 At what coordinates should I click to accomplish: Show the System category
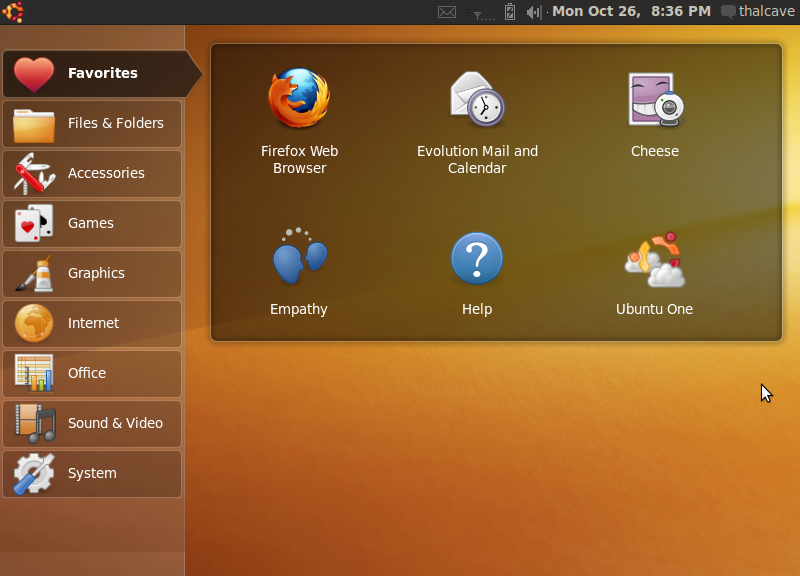[x=92, y=473]
